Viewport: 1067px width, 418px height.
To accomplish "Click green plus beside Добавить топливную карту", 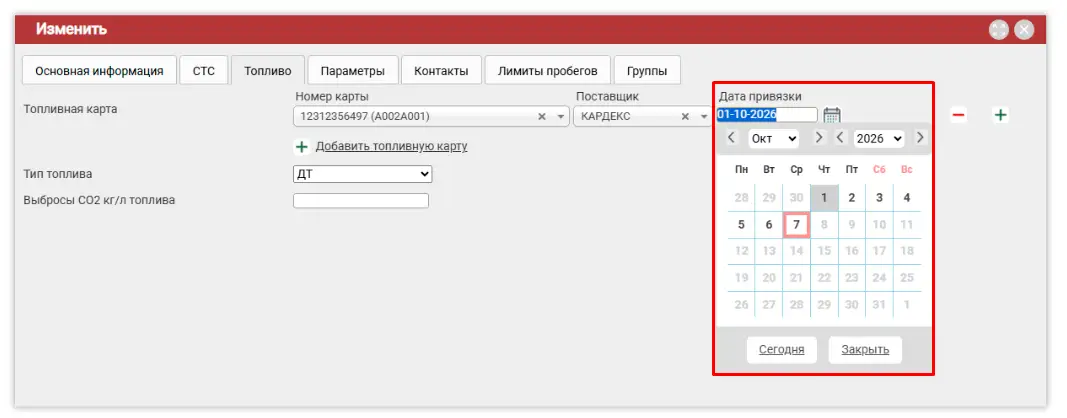I will (x=302, y=146).
